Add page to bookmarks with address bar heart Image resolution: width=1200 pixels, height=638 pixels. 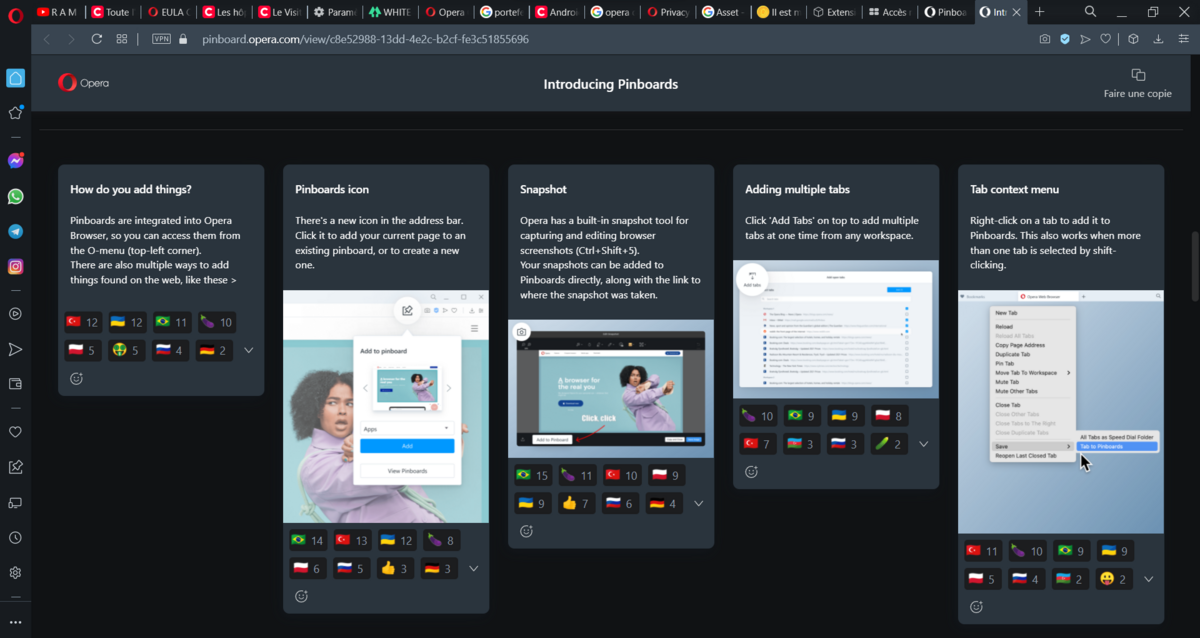point(1105,39)
